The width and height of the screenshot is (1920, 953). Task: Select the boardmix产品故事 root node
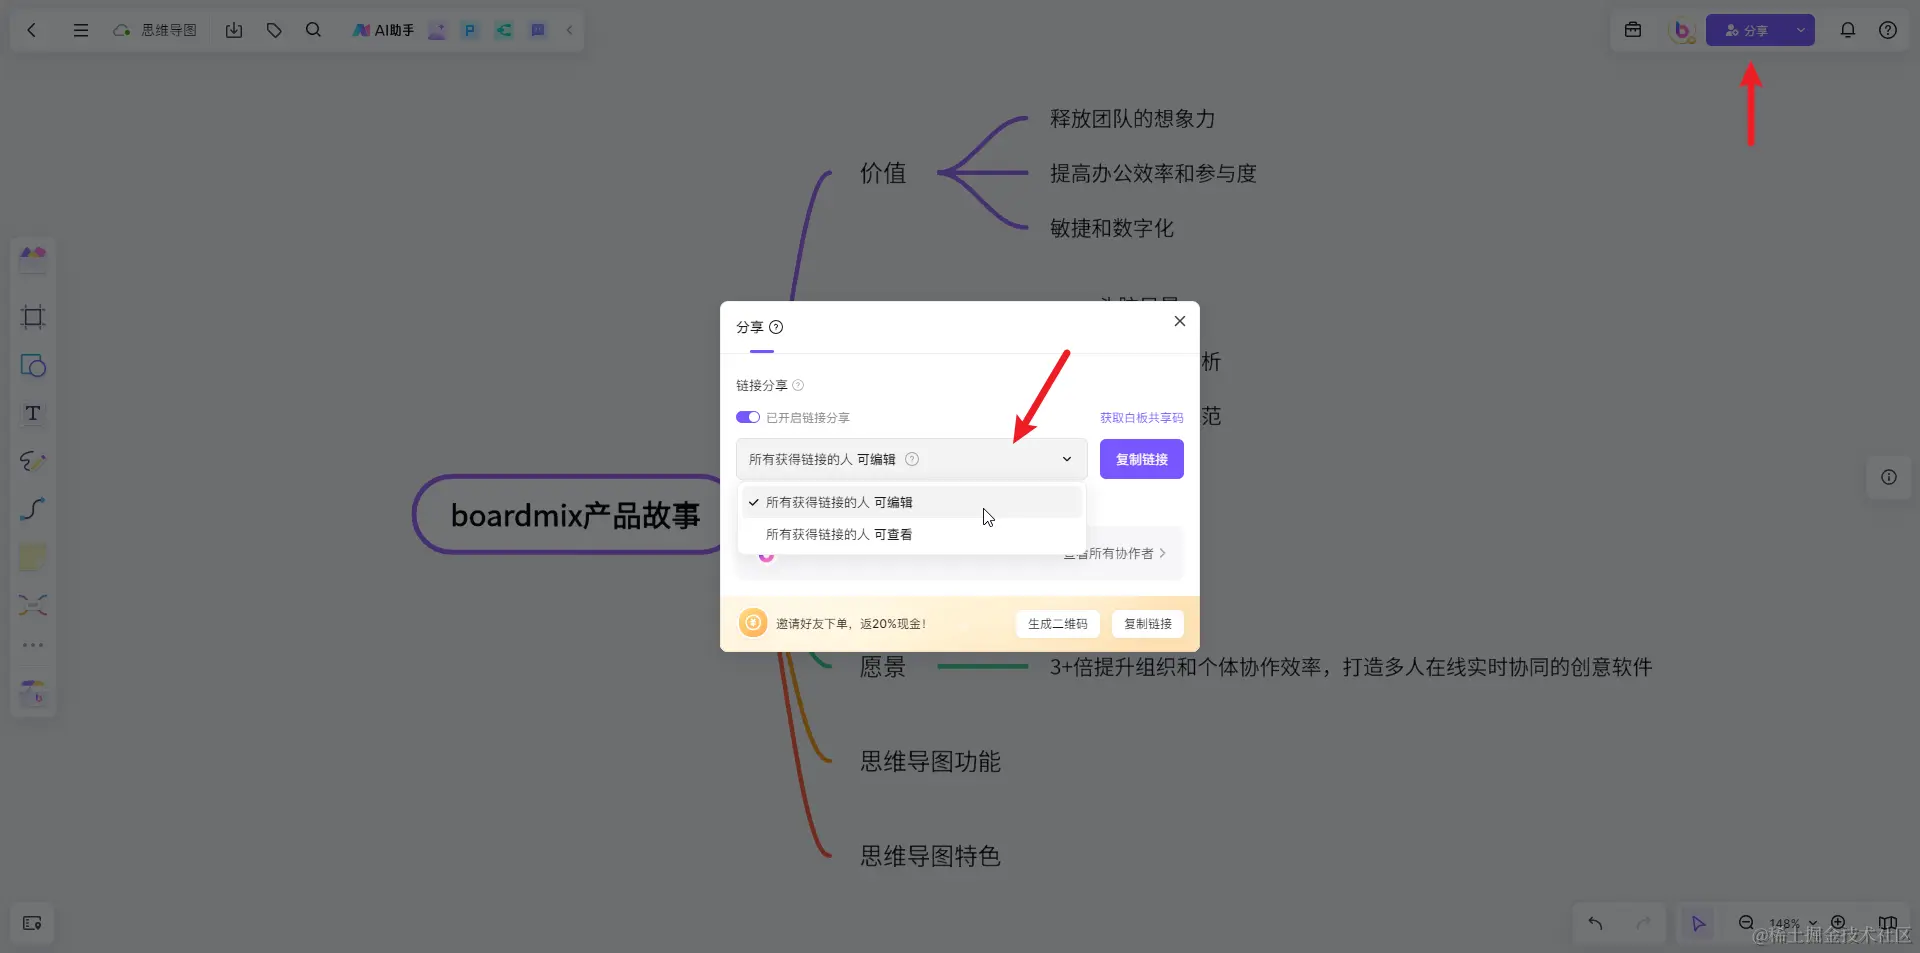tap(575, 515)
